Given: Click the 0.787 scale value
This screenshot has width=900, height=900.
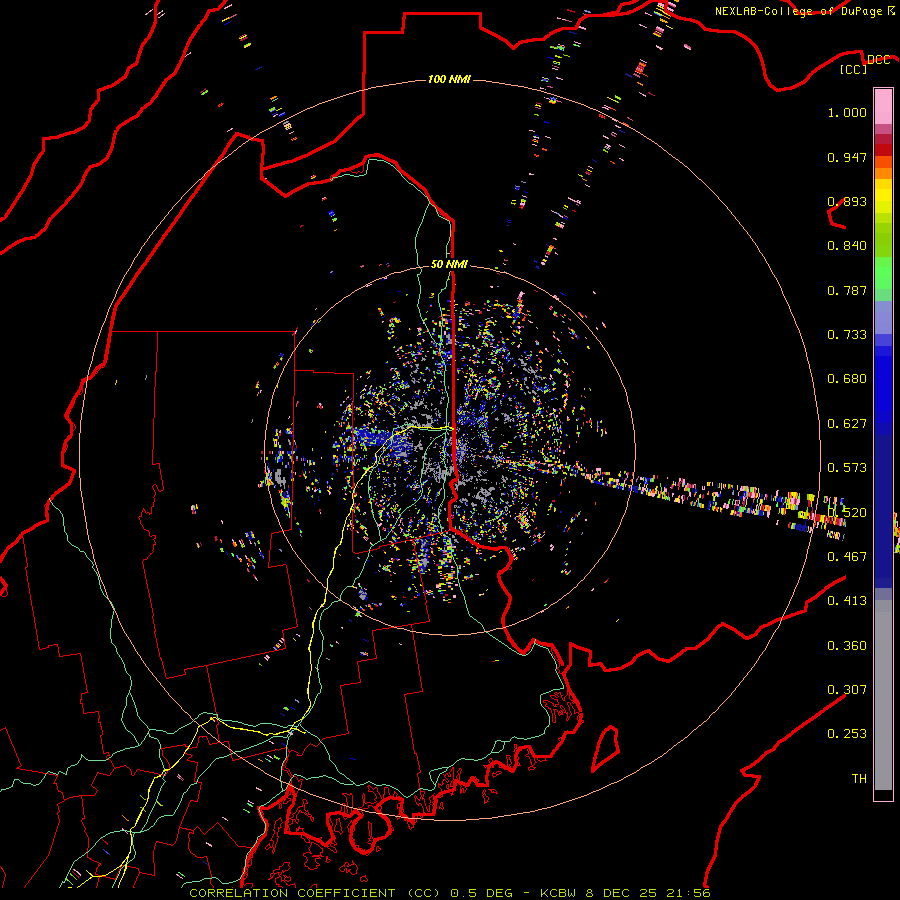Looking at the screenshot, I should [847, 290].
